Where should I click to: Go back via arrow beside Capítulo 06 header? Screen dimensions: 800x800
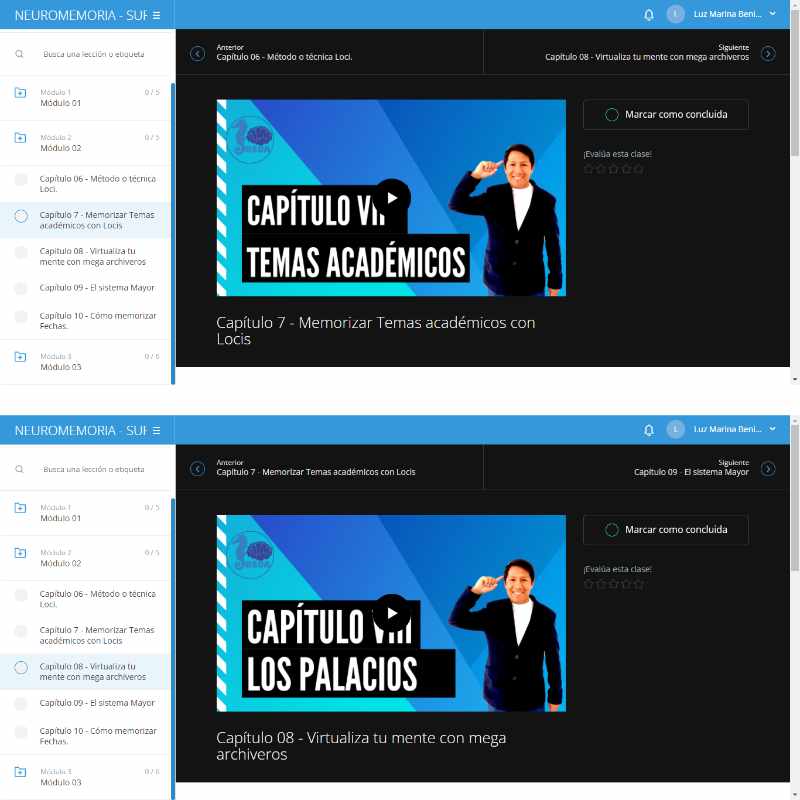(197, 53)
